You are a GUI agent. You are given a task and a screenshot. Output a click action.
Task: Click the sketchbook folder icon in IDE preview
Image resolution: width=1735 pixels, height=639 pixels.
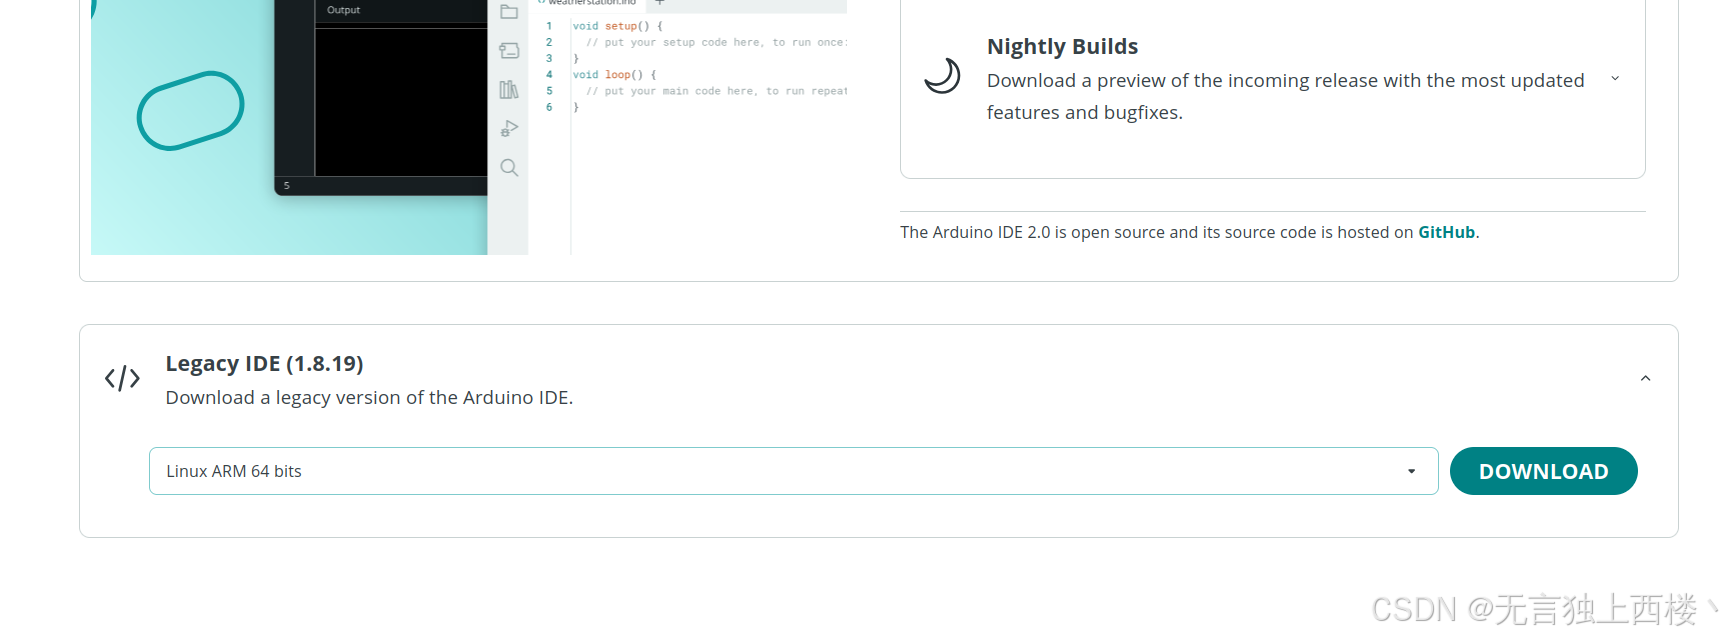(509, 12)
